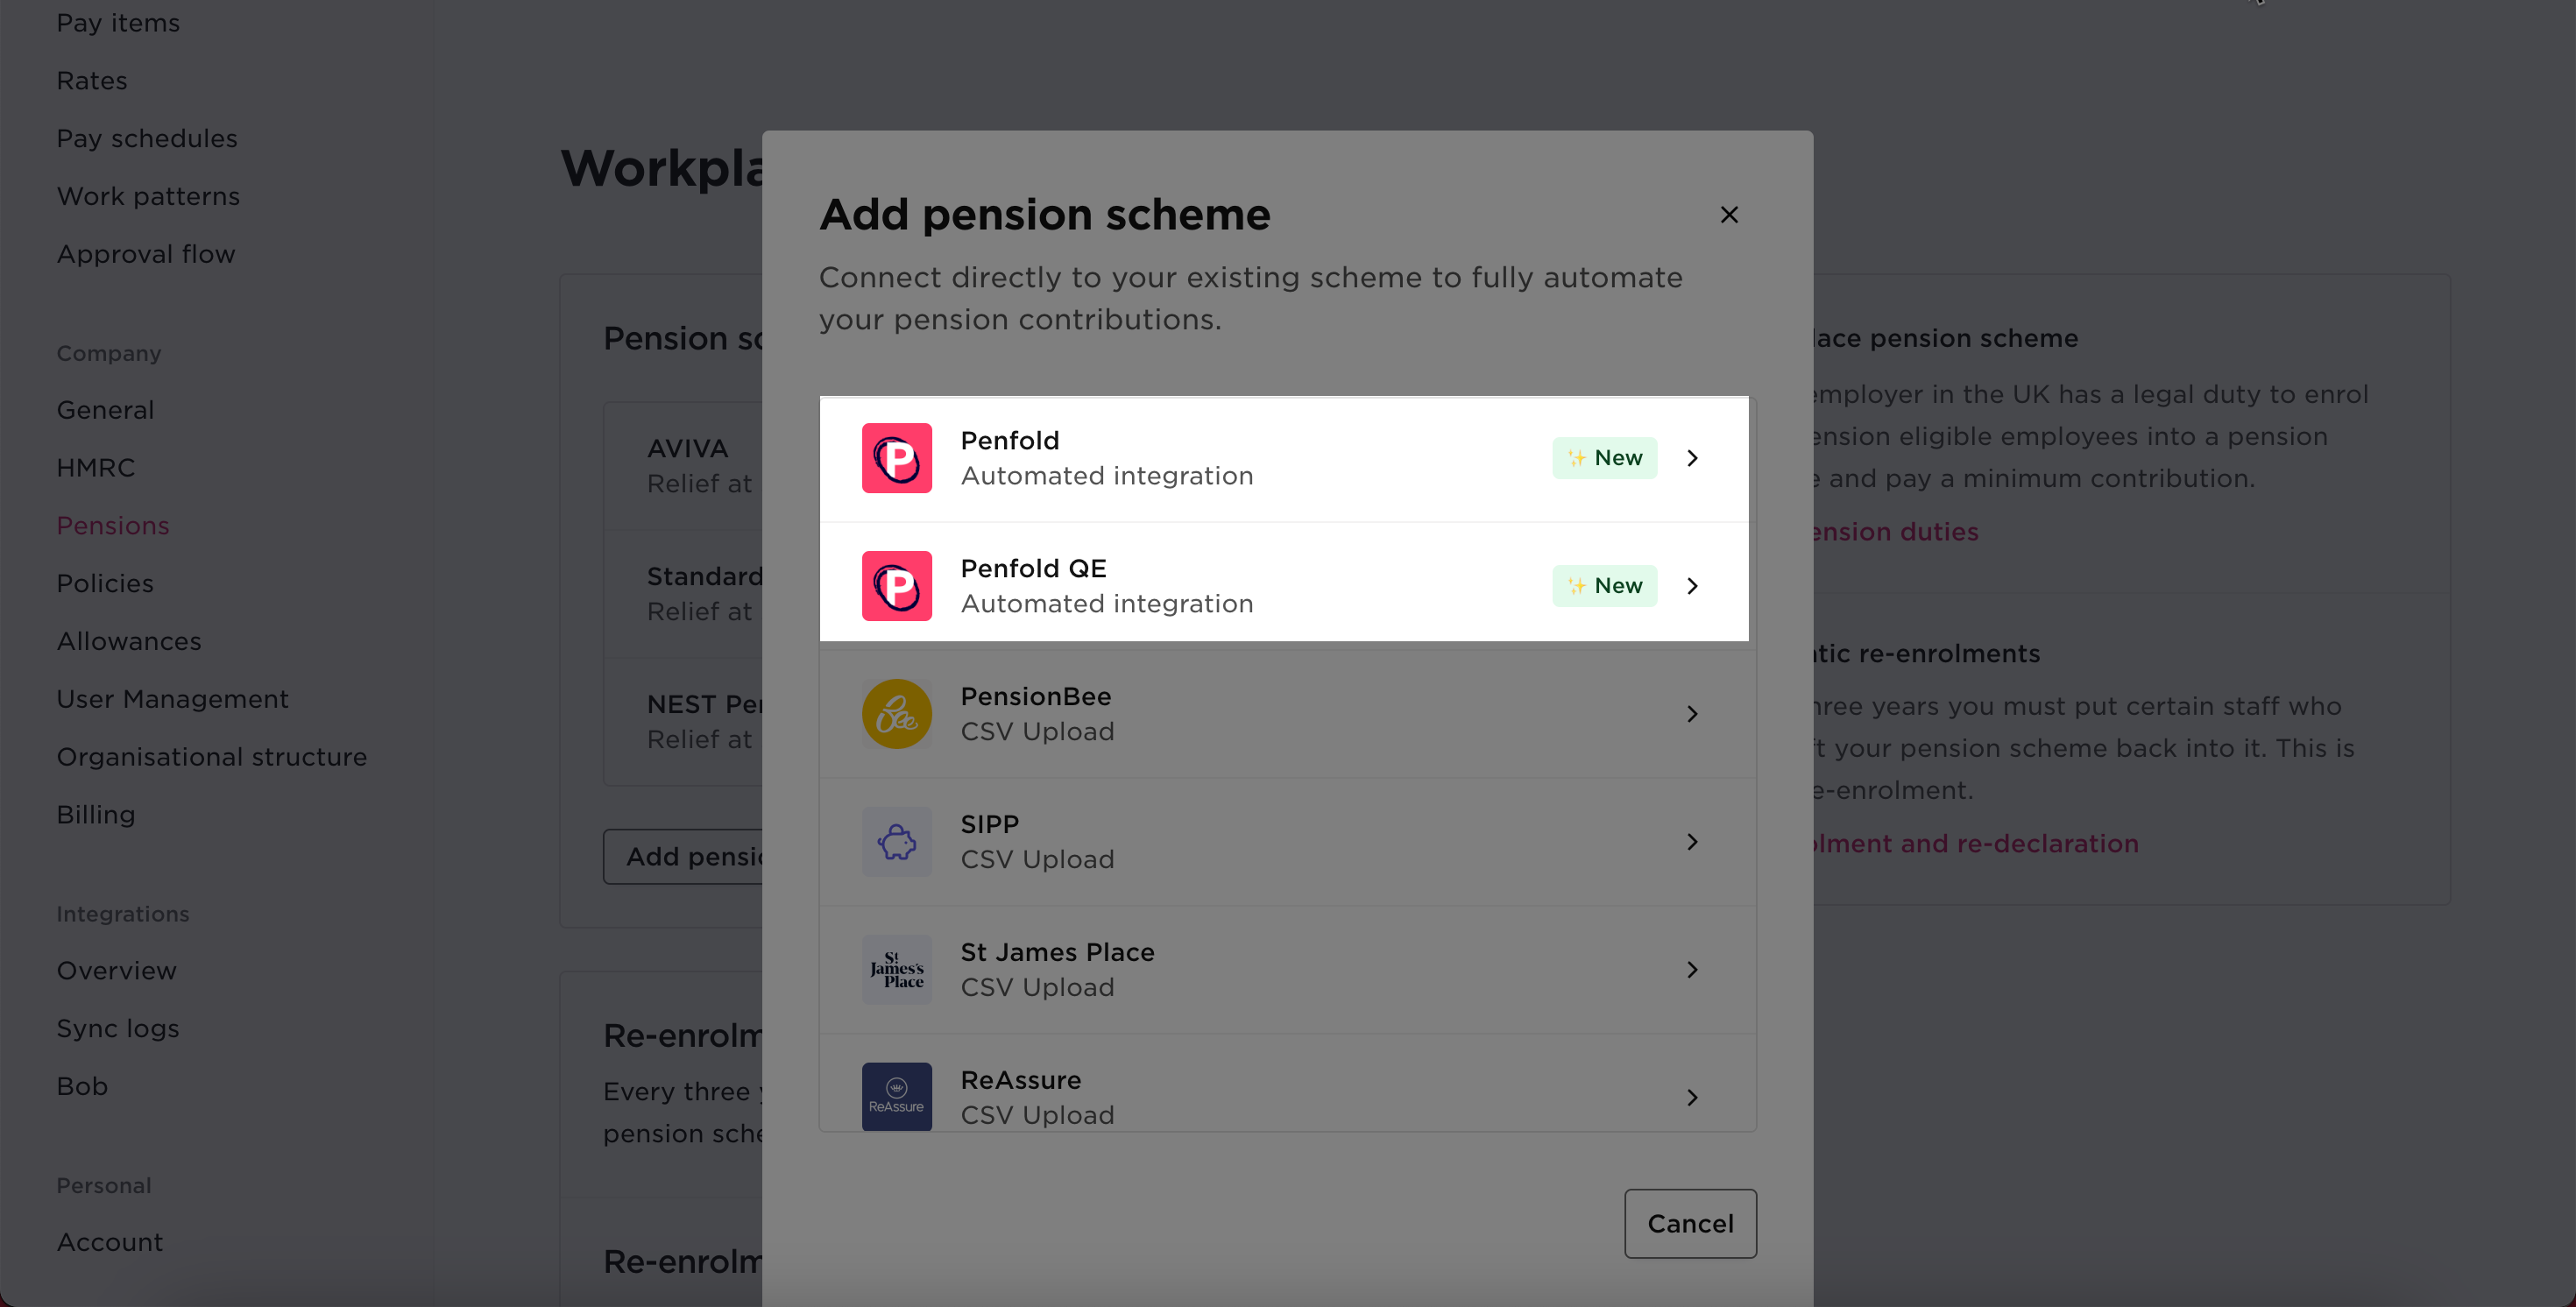Image resolution: width=2576 pixels, height=1307 pixels.
Task: Expand the Penfold integration row chevron
Action: click(1692, 458)
